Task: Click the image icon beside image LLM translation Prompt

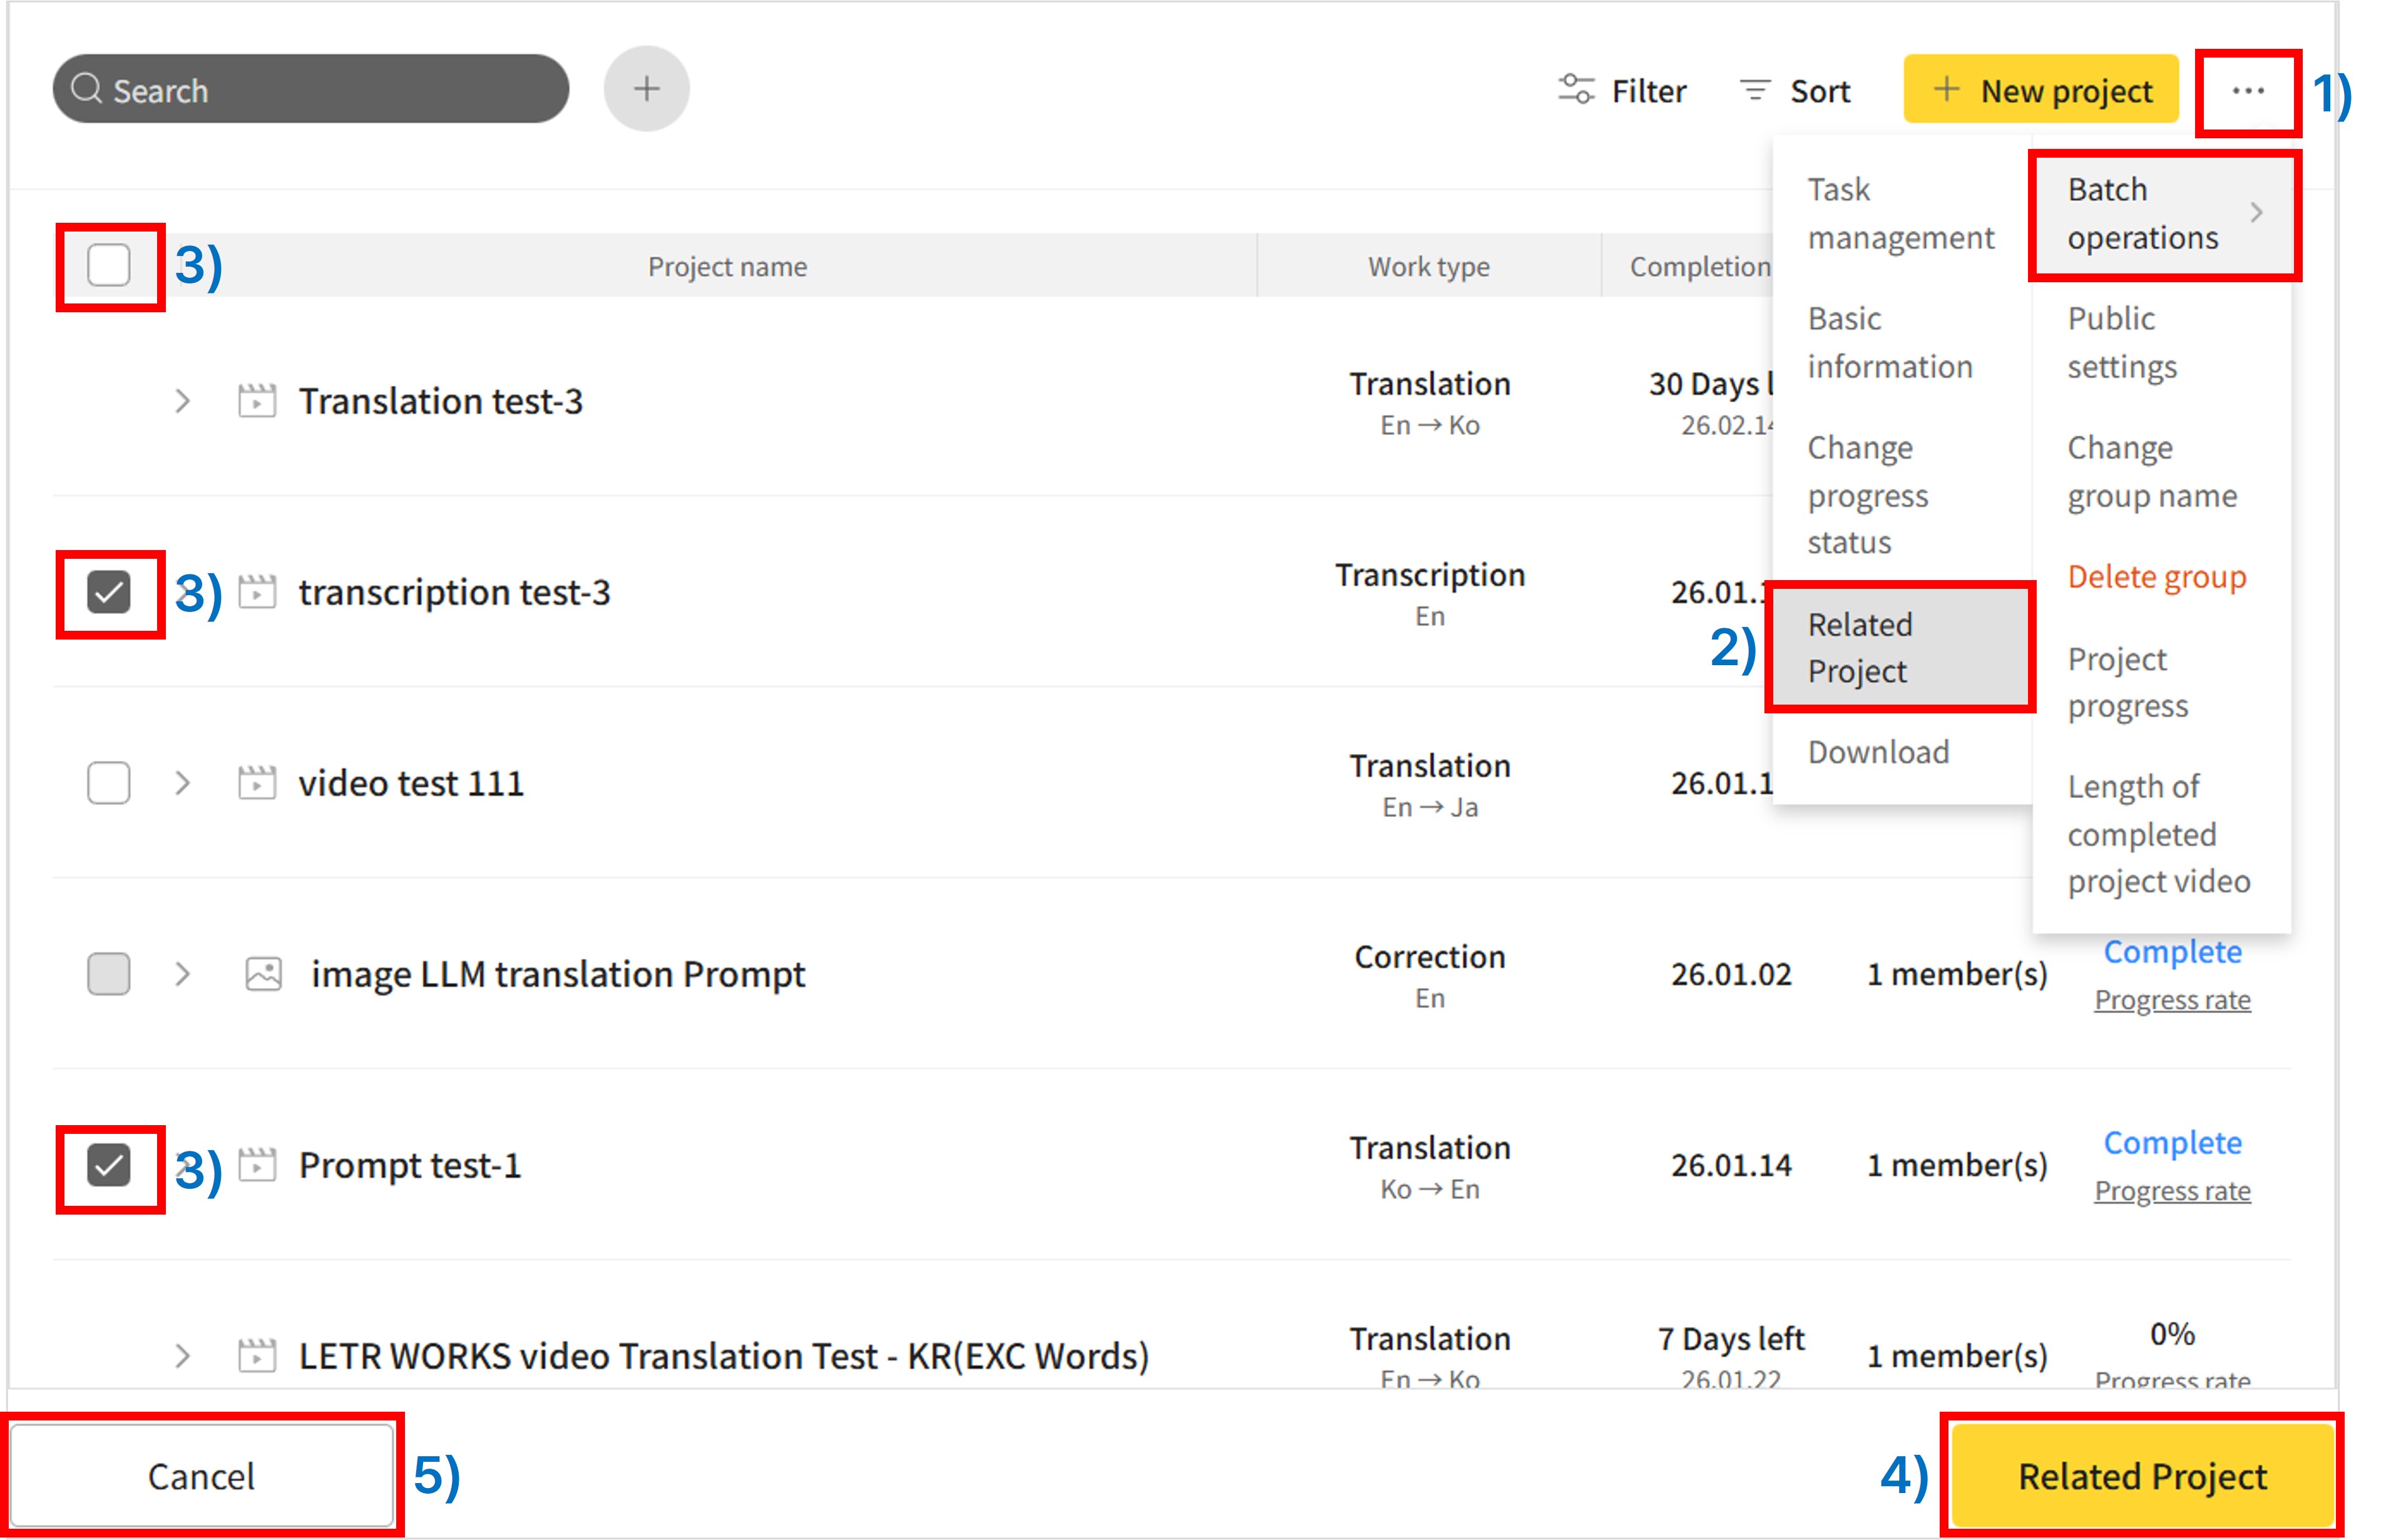Action: tap(264, 974)
